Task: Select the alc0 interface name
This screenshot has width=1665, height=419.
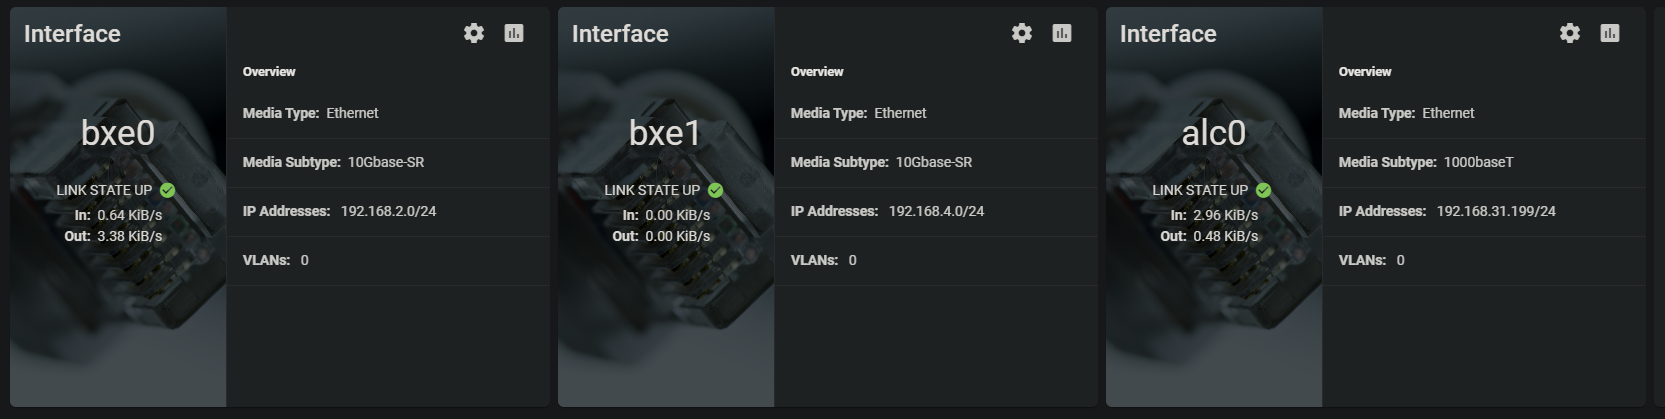Action: coord(1214,133)
